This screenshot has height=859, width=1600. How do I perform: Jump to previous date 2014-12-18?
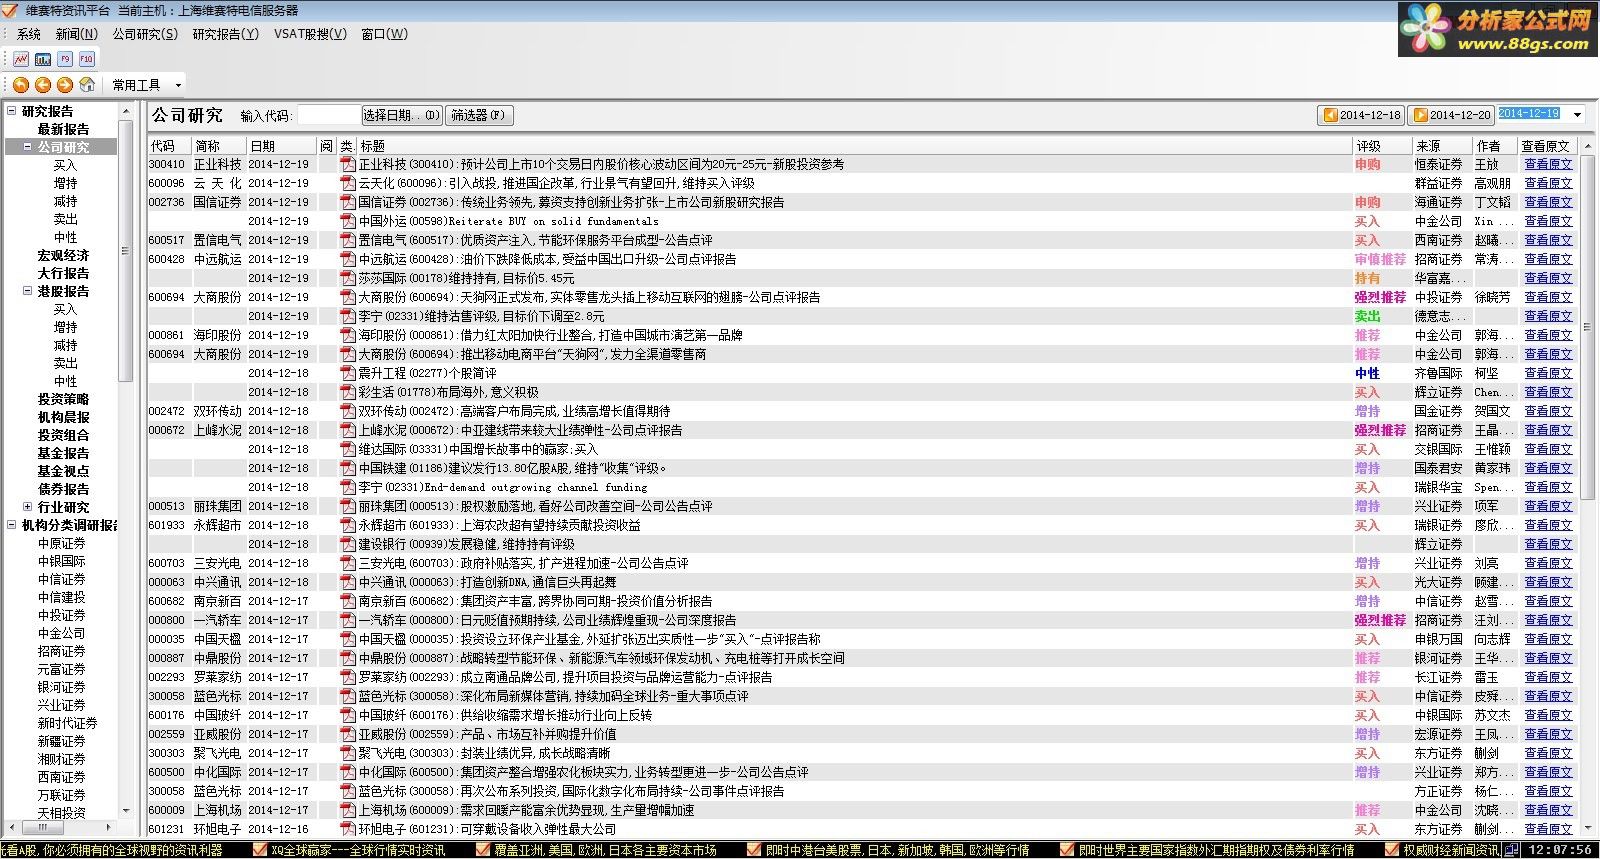[x=1361, y=115]
